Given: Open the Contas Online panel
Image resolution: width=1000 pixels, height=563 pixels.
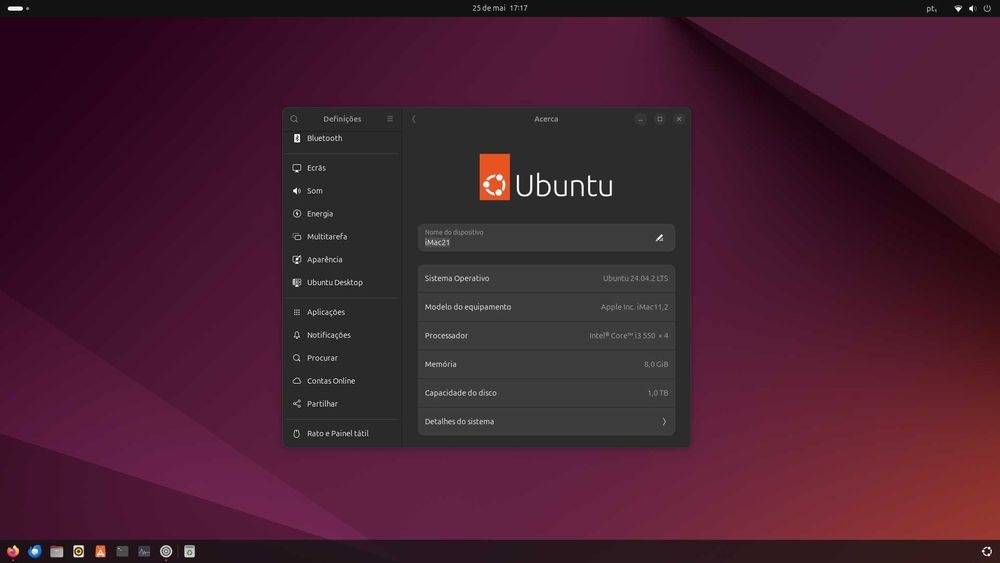Looking at the screenshot, I should [342, 381].
